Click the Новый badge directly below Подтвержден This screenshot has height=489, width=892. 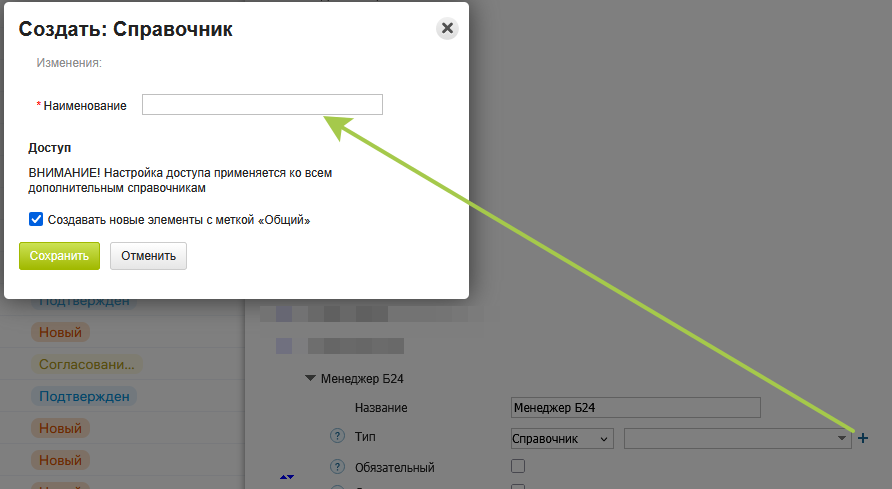[61, 428]
